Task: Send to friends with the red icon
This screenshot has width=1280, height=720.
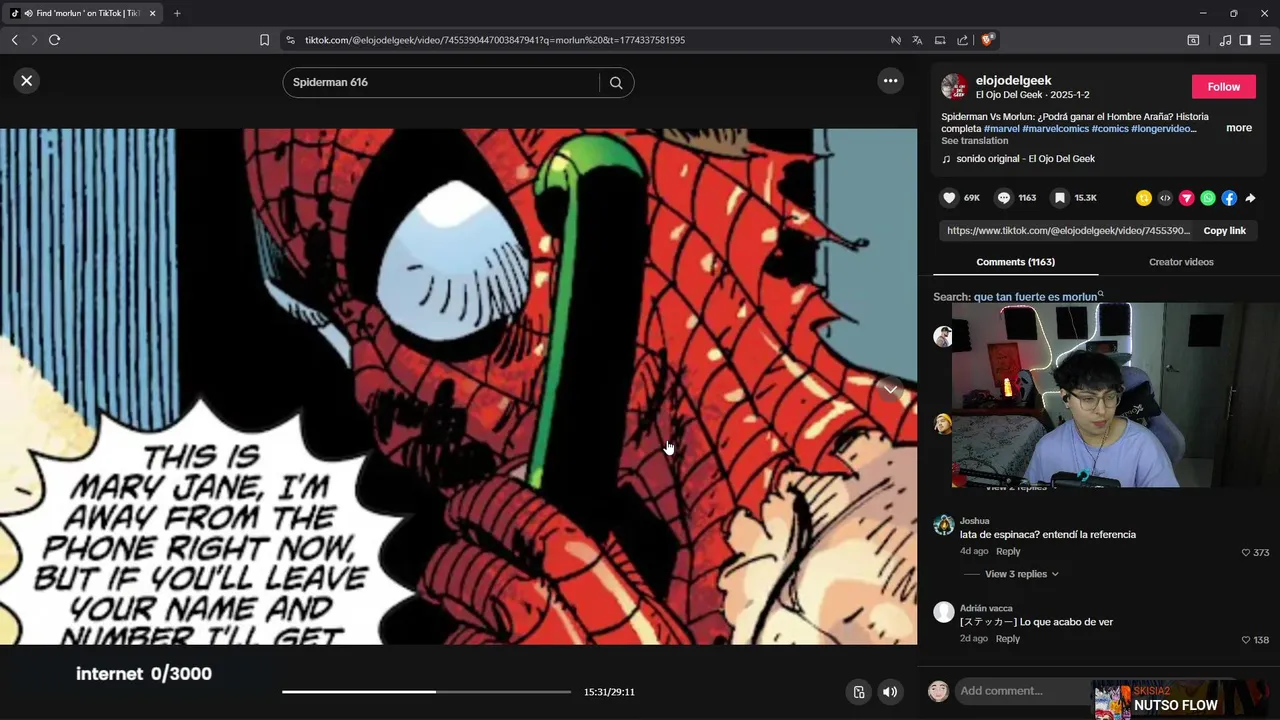Action: click(1186, 198)
